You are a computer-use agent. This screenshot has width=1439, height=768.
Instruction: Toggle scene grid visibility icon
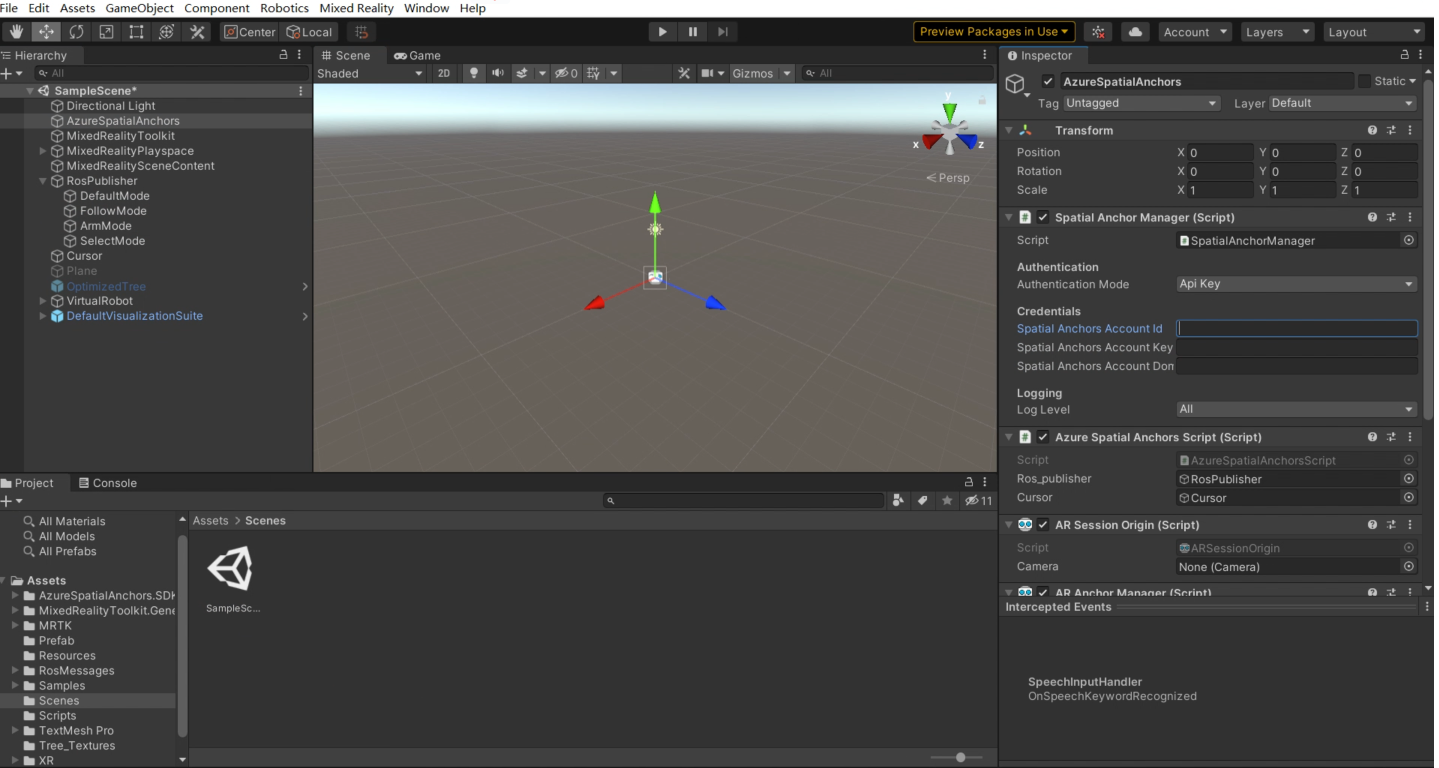point(594,73)
